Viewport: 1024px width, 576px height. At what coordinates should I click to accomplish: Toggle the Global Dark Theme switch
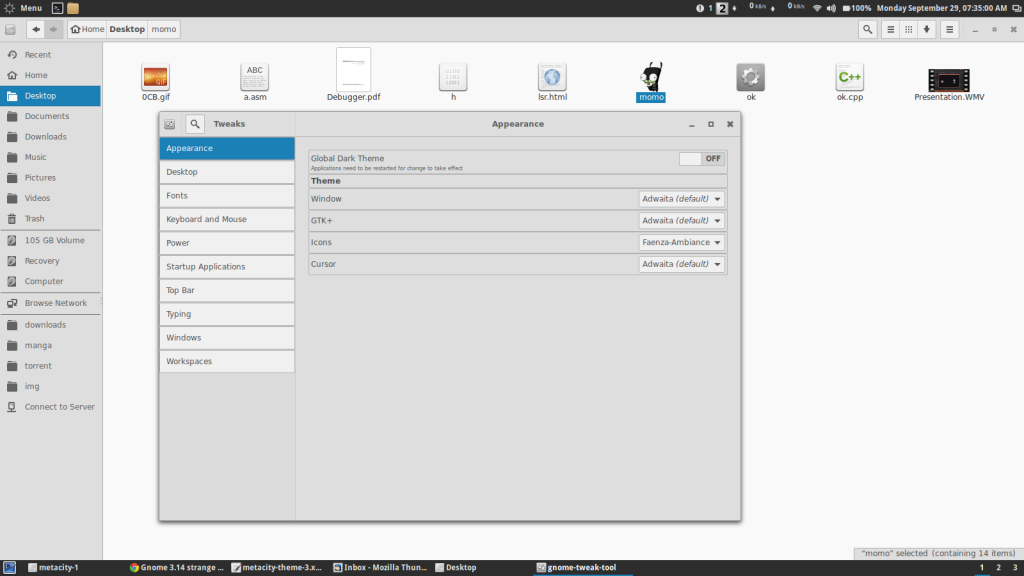point(702,158)
